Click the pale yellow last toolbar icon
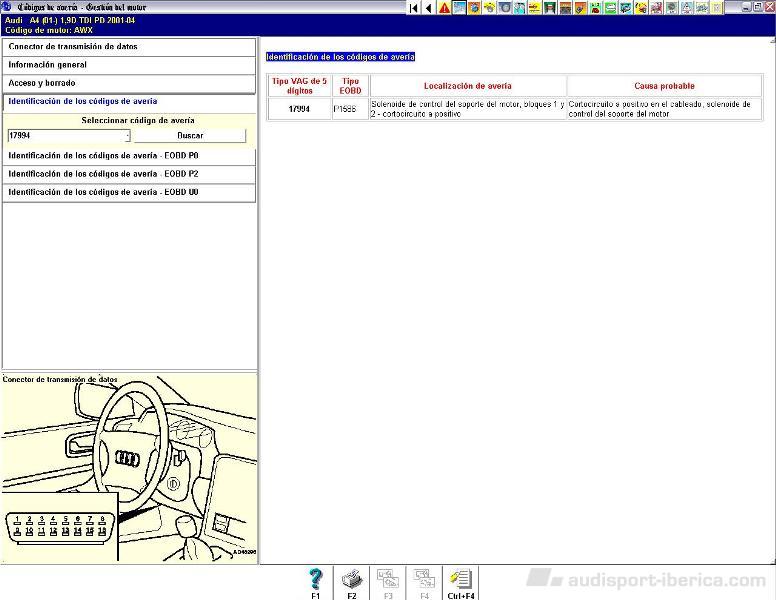 coord(716,7)
